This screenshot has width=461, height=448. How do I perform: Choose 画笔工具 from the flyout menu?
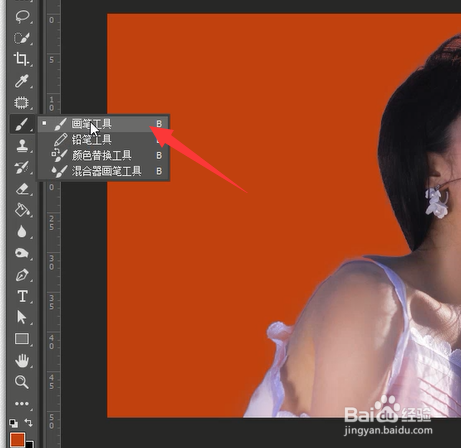103,124
